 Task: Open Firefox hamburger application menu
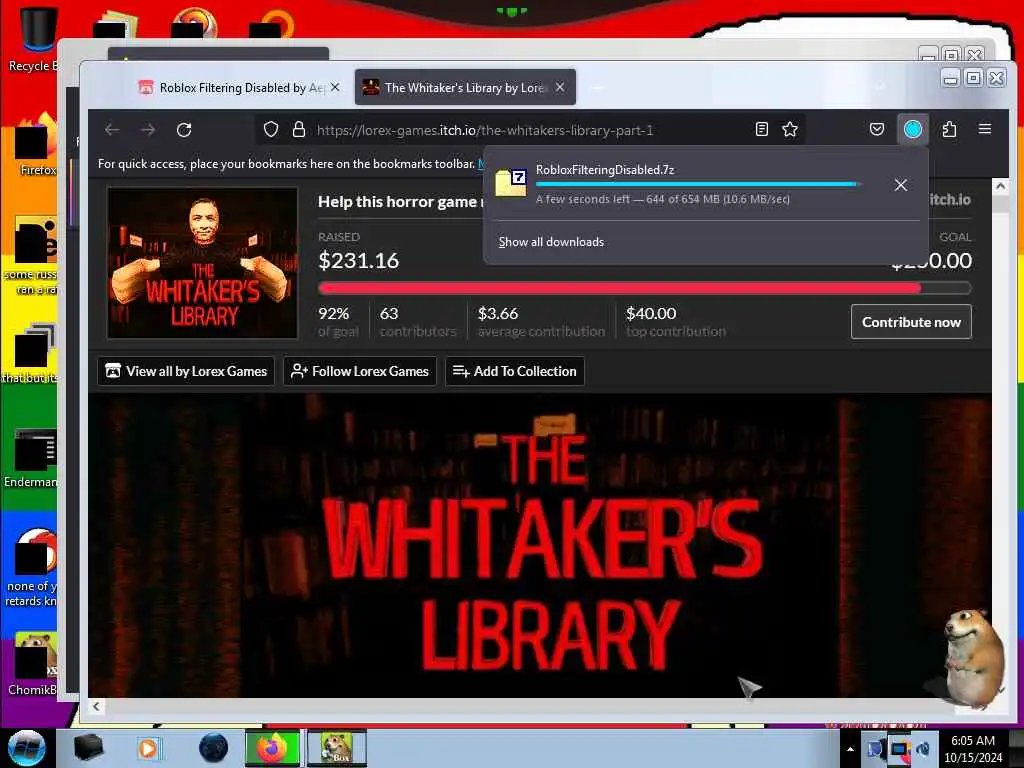[985, 129]
